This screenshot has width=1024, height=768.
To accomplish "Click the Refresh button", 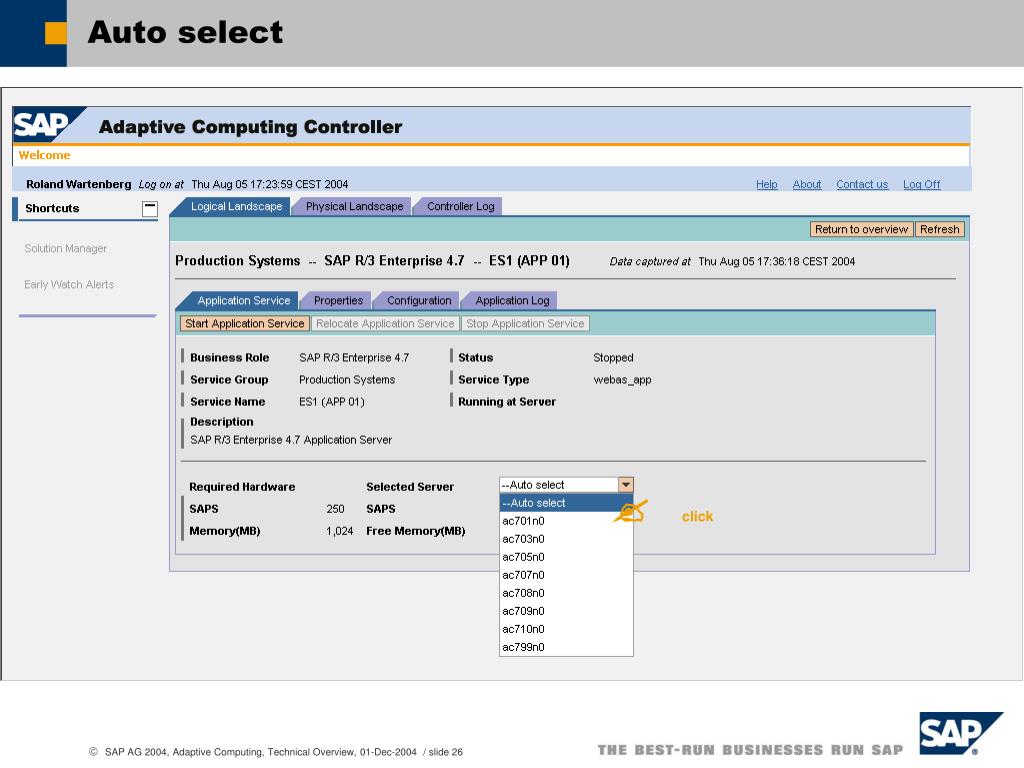I will tap(939, 229).
